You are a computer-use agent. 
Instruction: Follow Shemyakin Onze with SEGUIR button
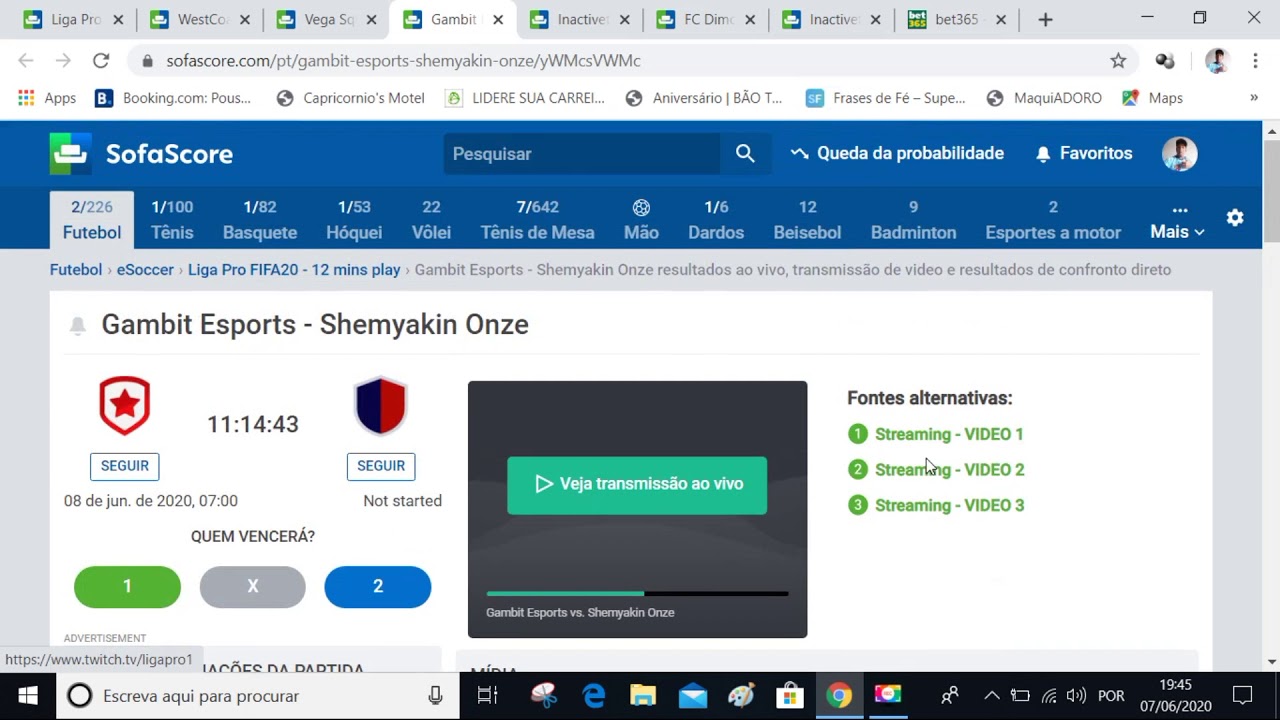[x=381, y=466]
